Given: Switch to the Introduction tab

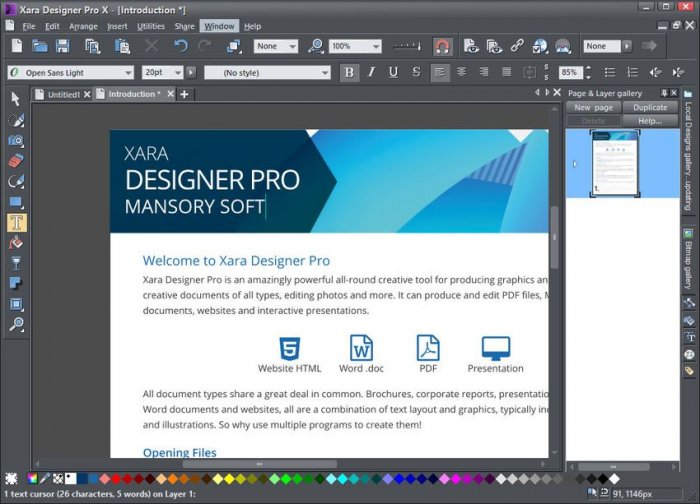Looking at the screenshot, I should point(132,94).
